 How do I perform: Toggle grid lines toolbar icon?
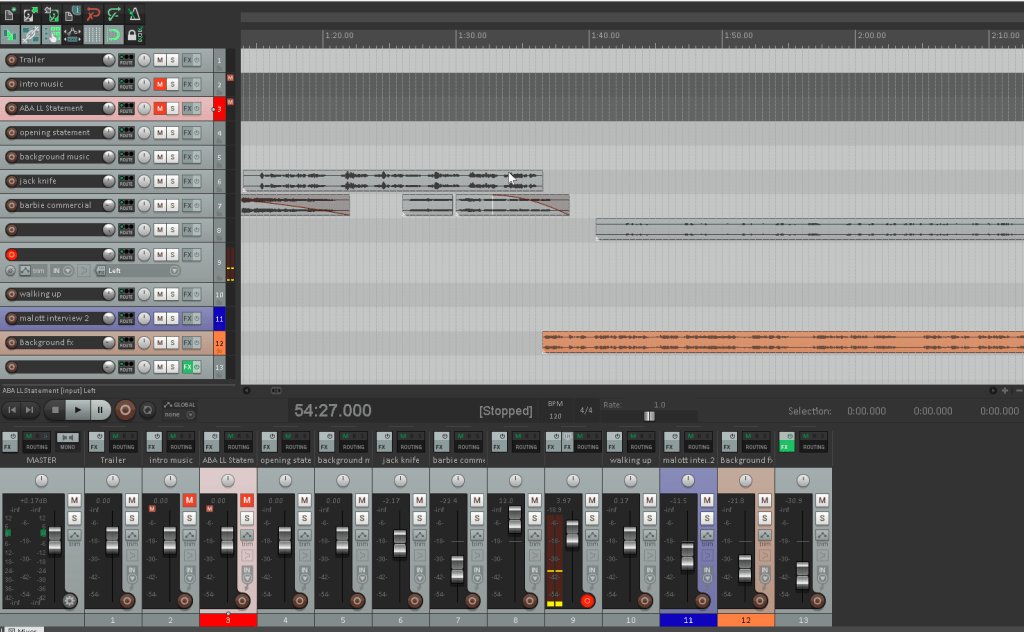pyautogui.click(x=93, y=35)
